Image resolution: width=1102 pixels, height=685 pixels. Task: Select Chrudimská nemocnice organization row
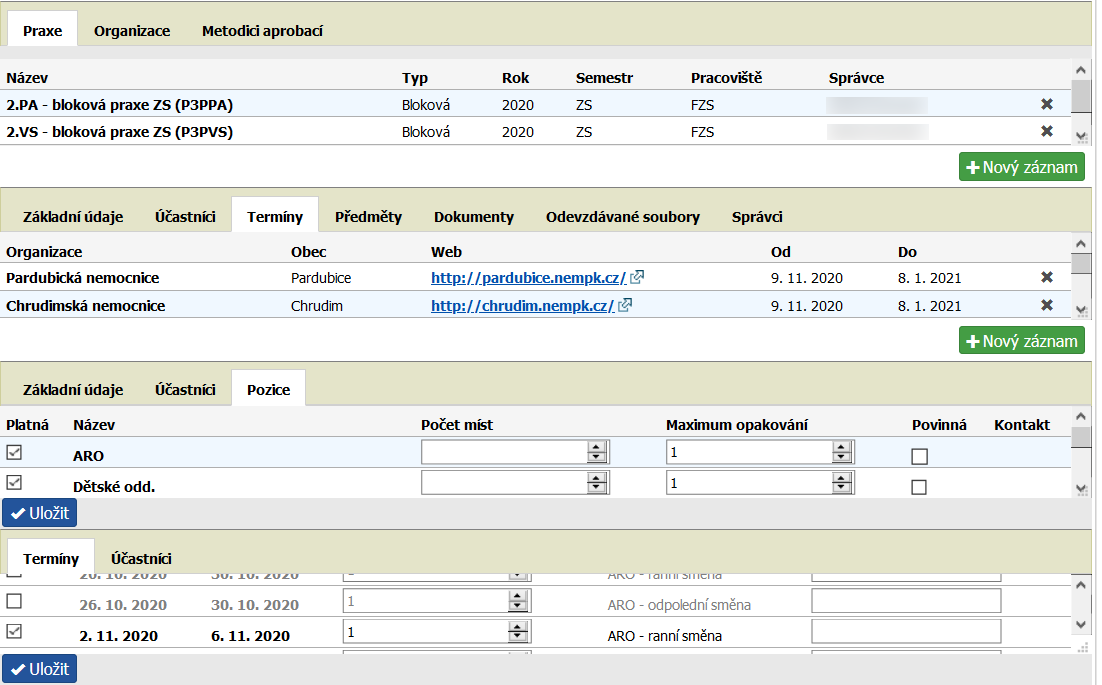pos(535,305)
